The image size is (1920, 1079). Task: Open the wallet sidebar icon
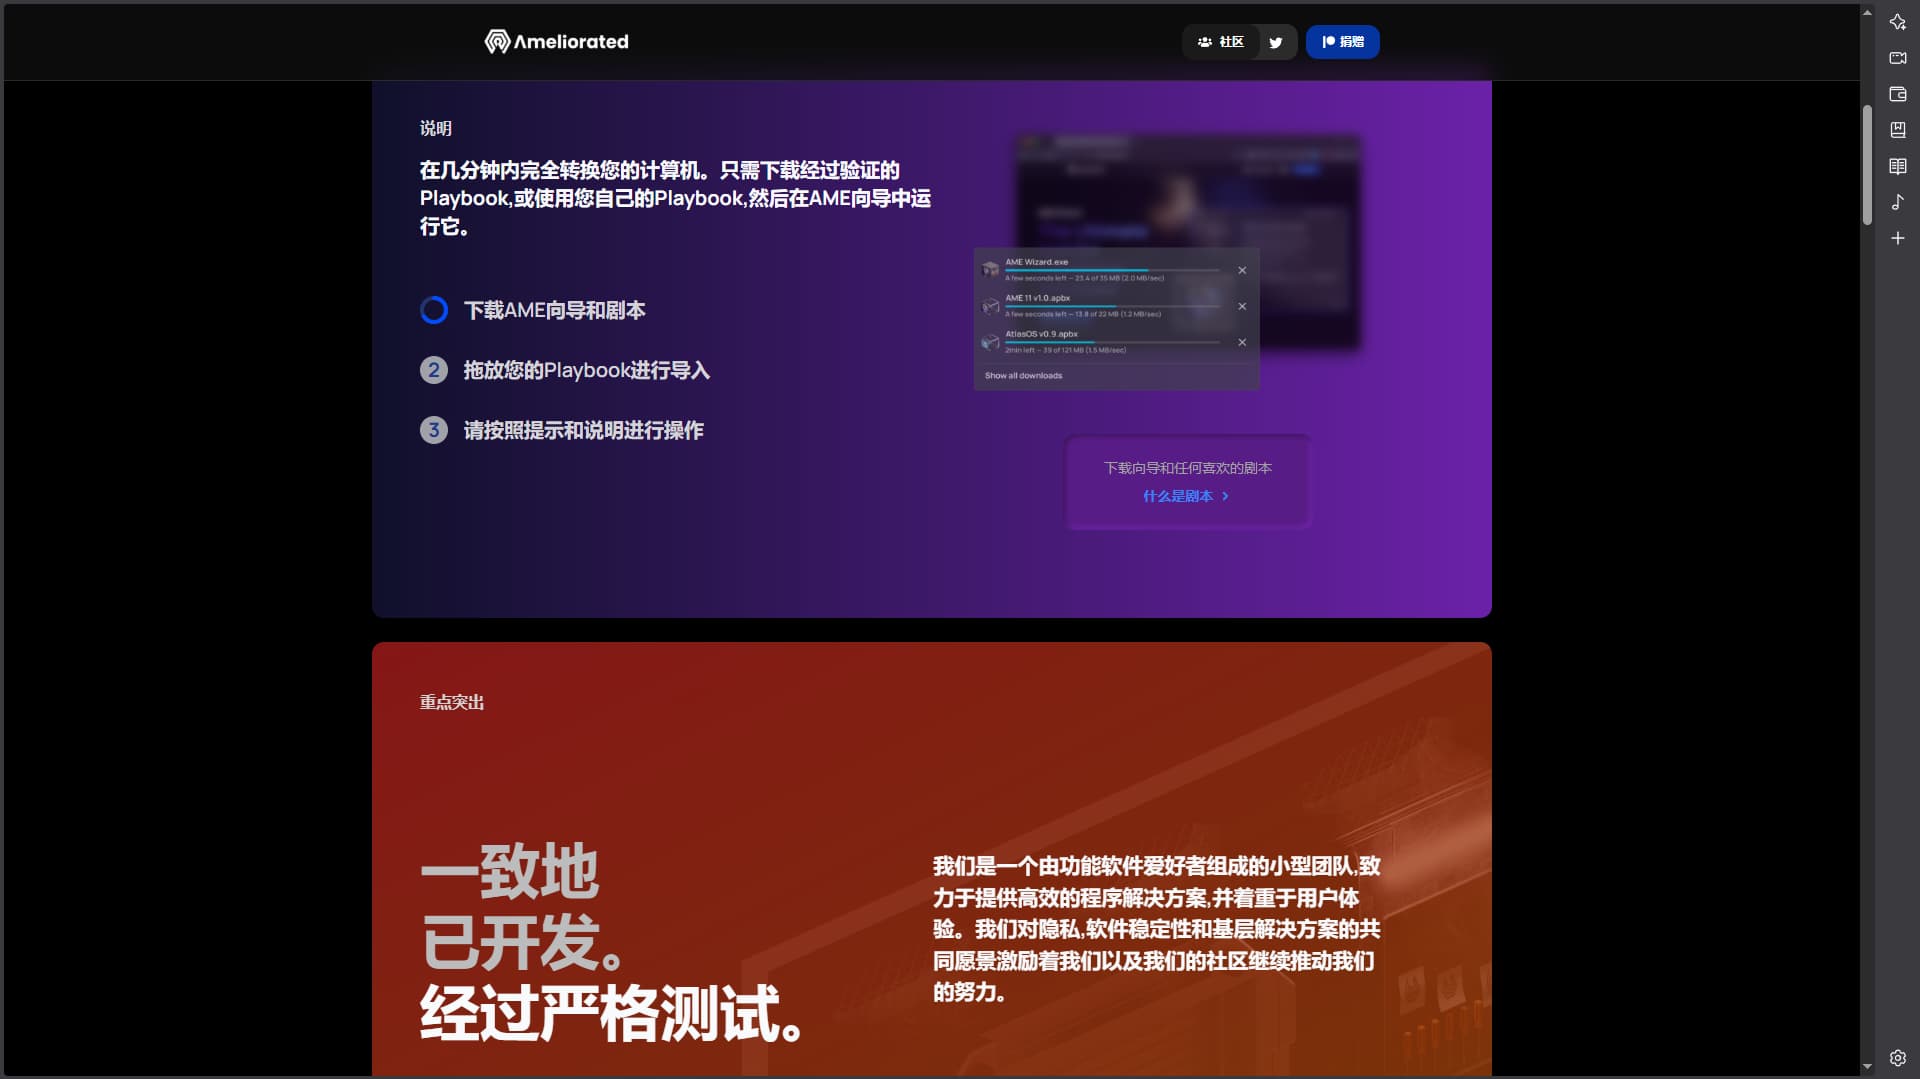(x=1897, y=94)
